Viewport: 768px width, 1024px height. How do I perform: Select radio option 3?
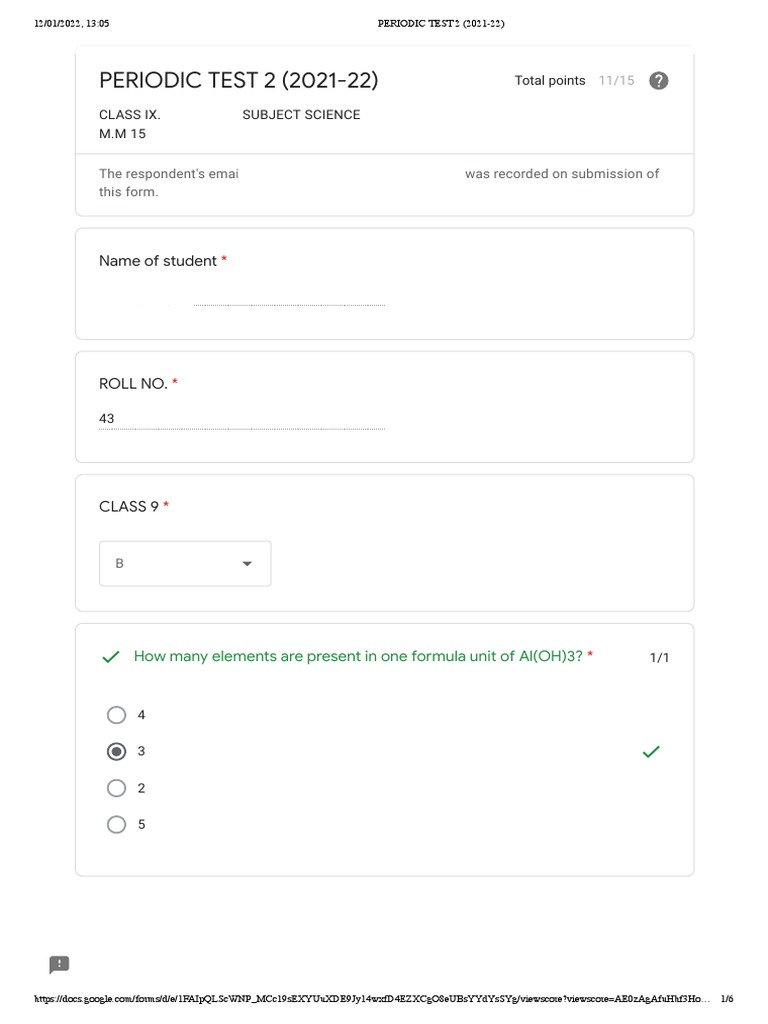click(x=117, y=751)
